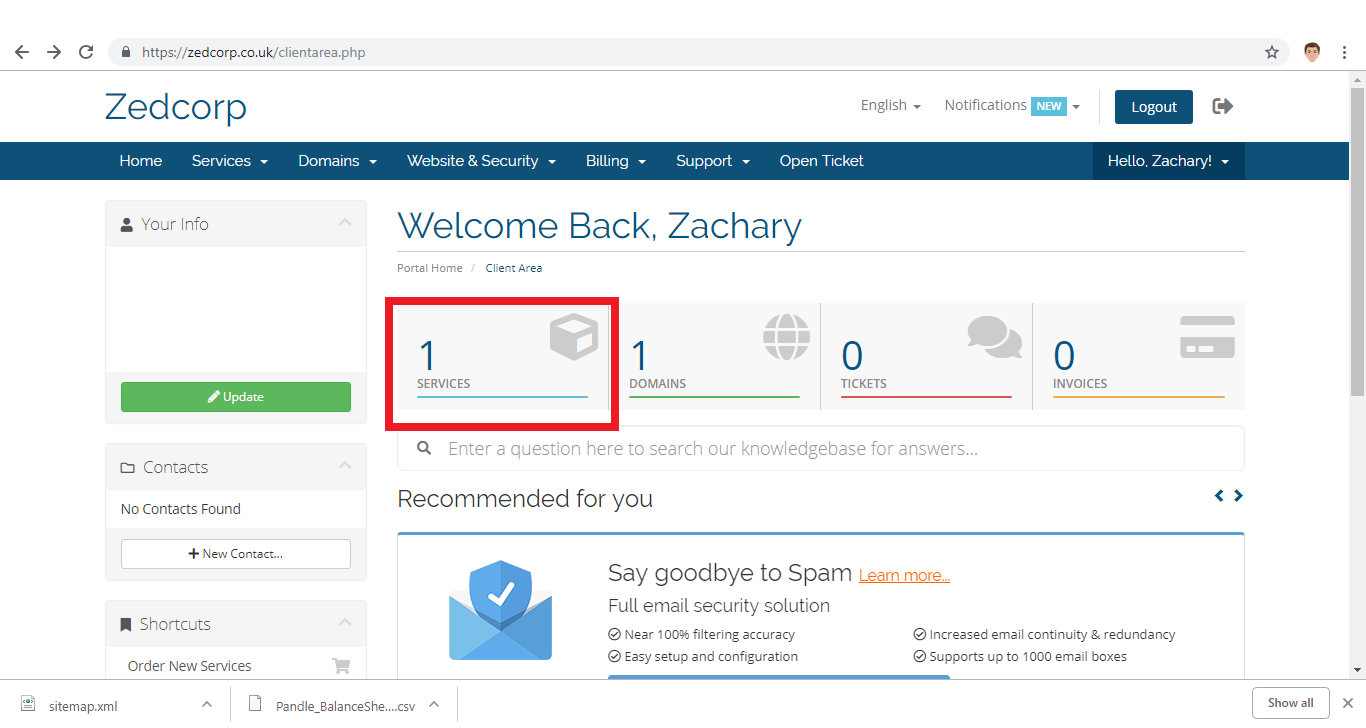The height and width of the screenshot is (728, 1366).
Task: Click the Client Area breadcrumb
Action: [x=514, y=268]
